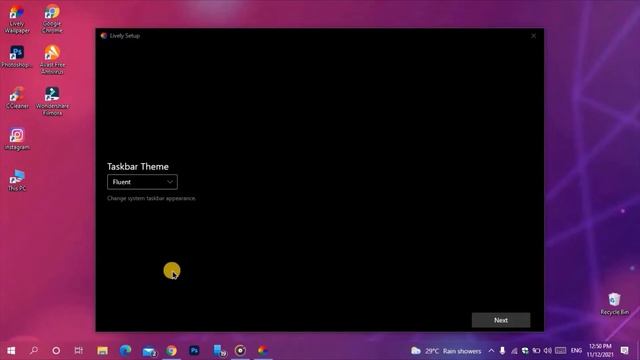Screen dimensions: 640x360
Task: Open taskbar Search
Action: click(34, 351)
